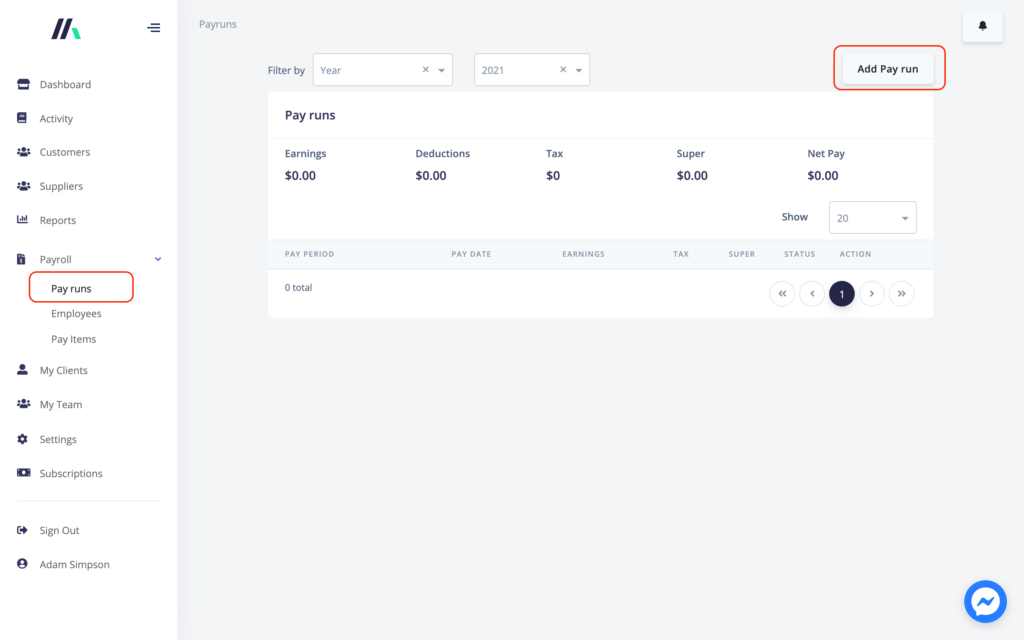
Task: Click the Add Pay run button
Action: point(887,69)
